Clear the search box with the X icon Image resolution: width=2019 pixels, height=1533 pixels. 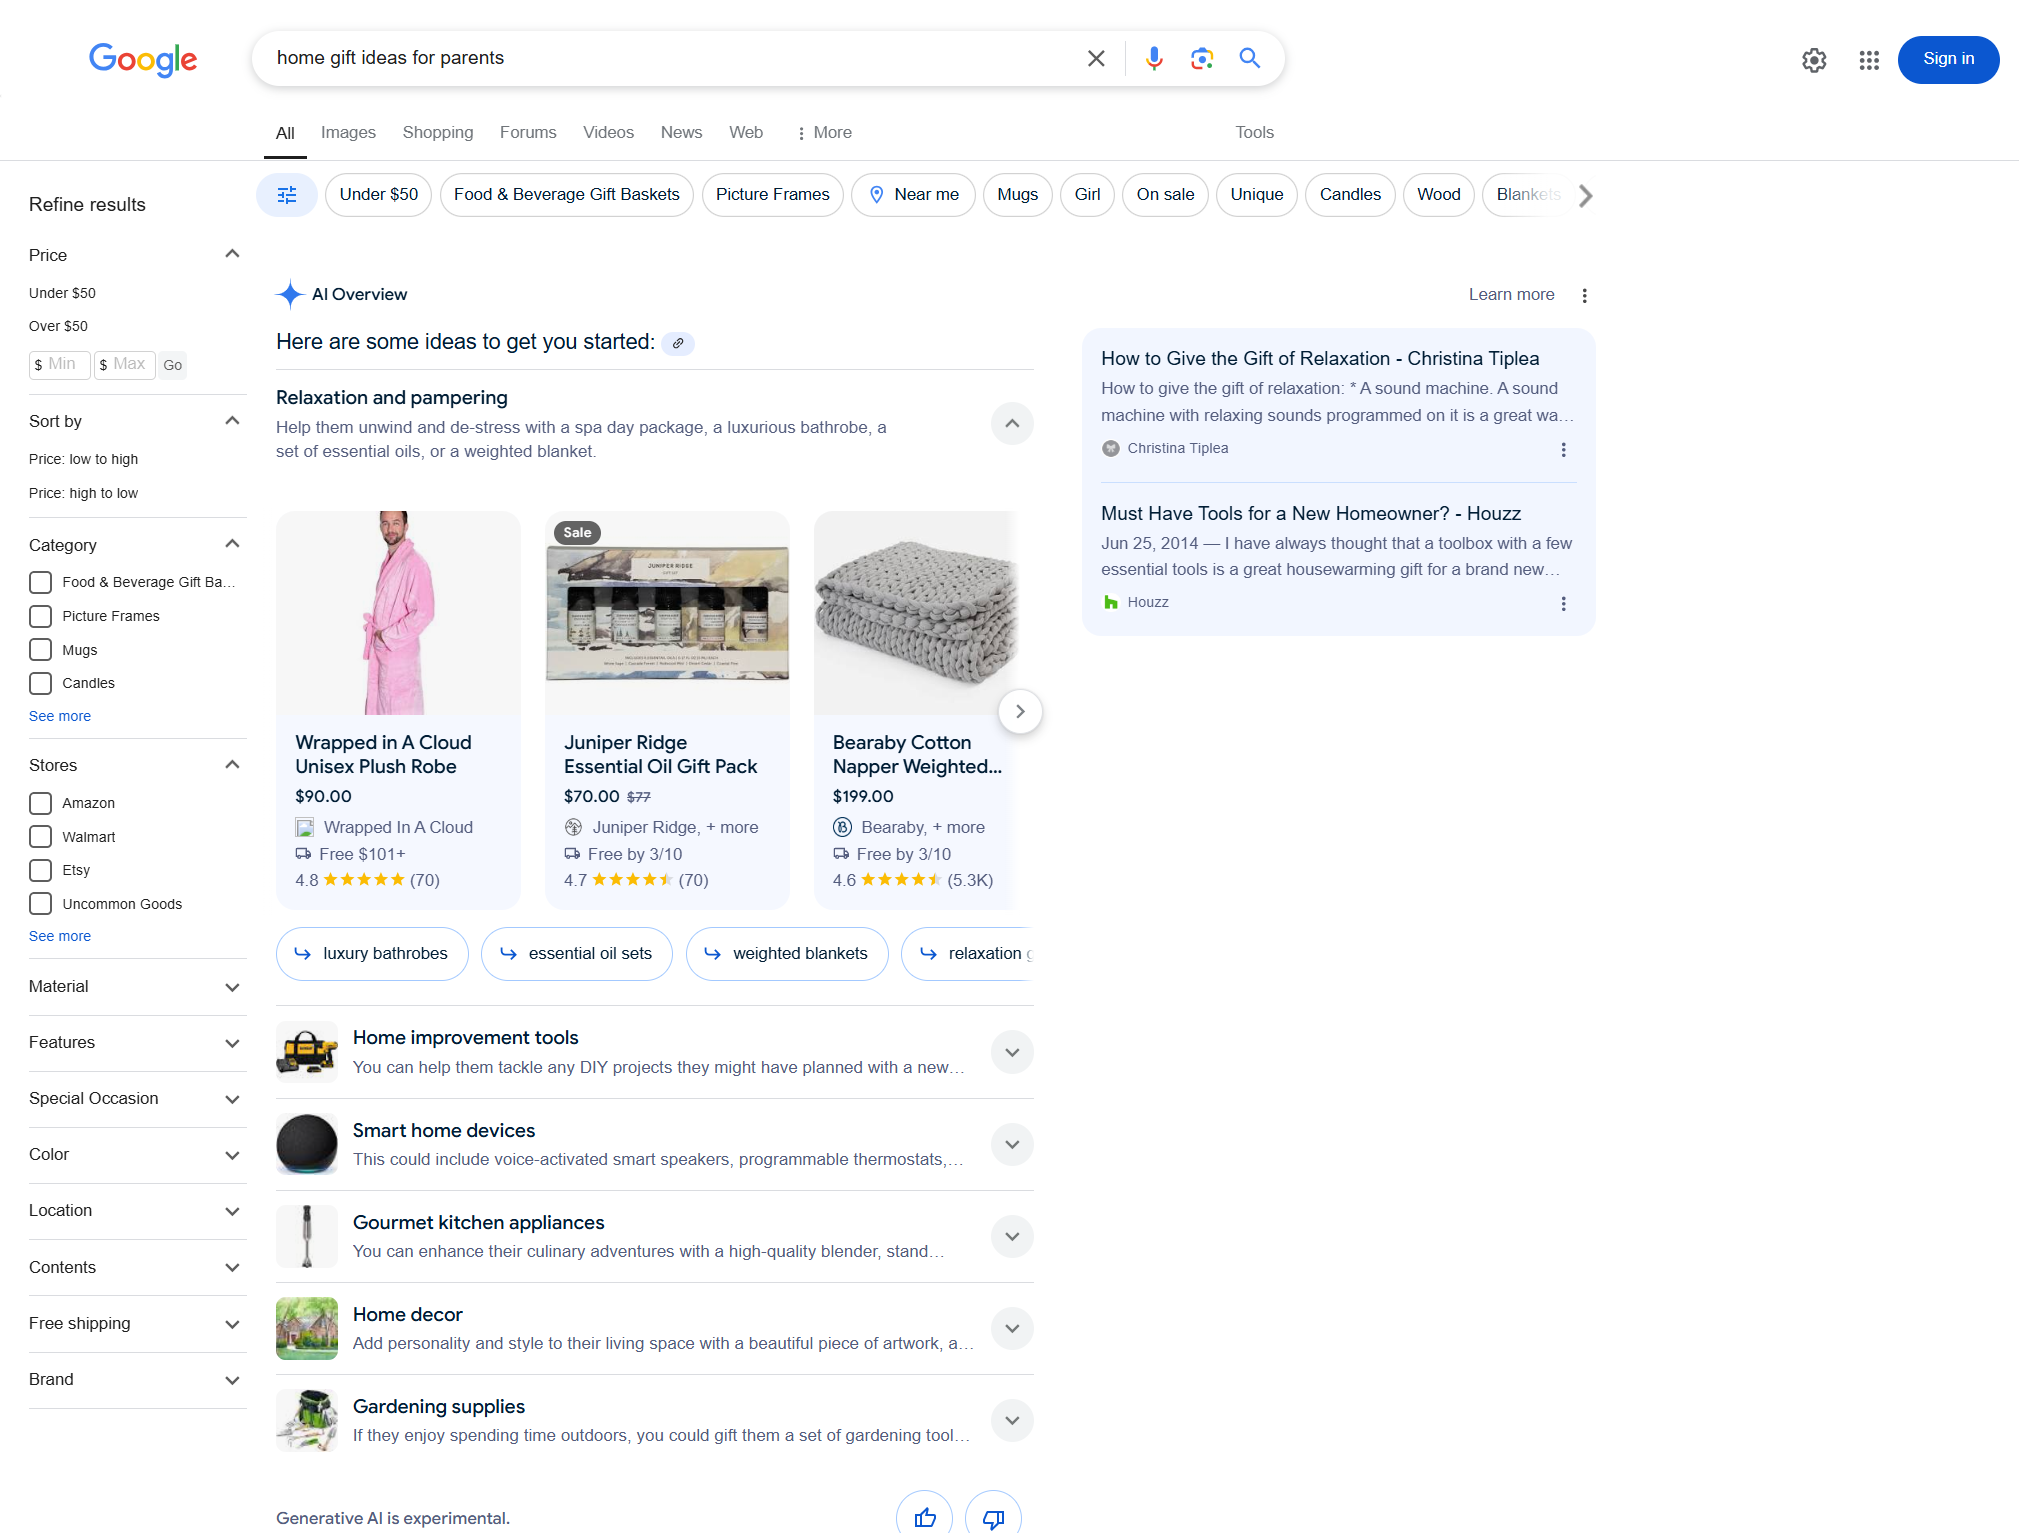[1096, 58]
